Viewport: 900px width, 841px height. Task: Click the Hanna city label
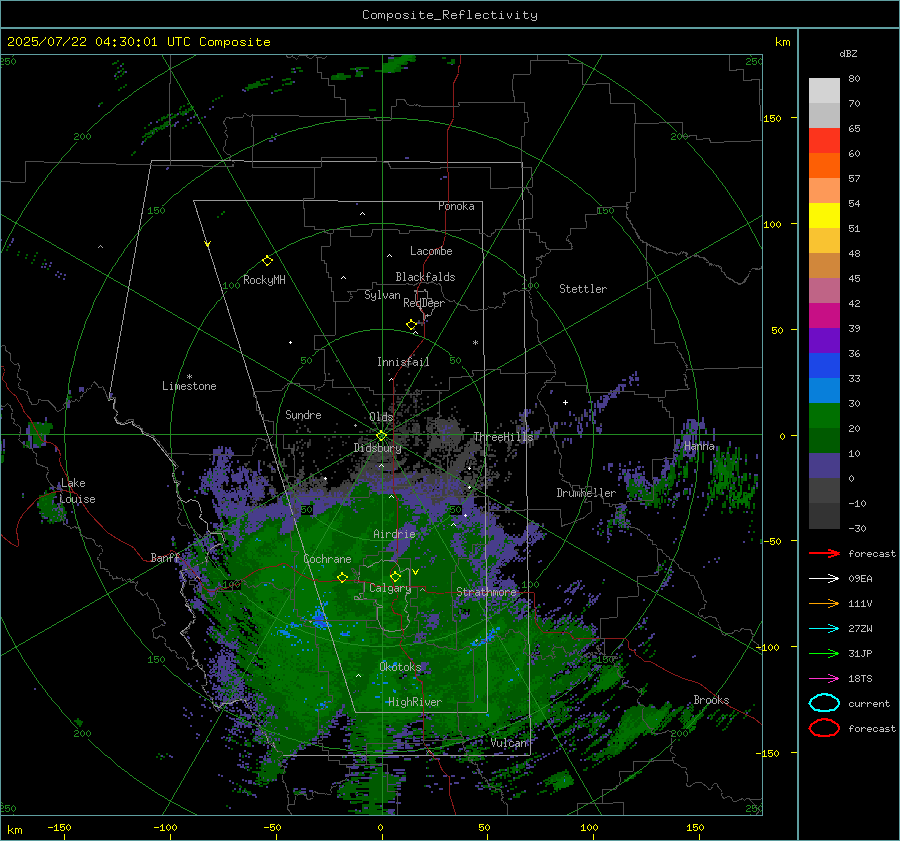pyautogui.click(x=699, y=446)
